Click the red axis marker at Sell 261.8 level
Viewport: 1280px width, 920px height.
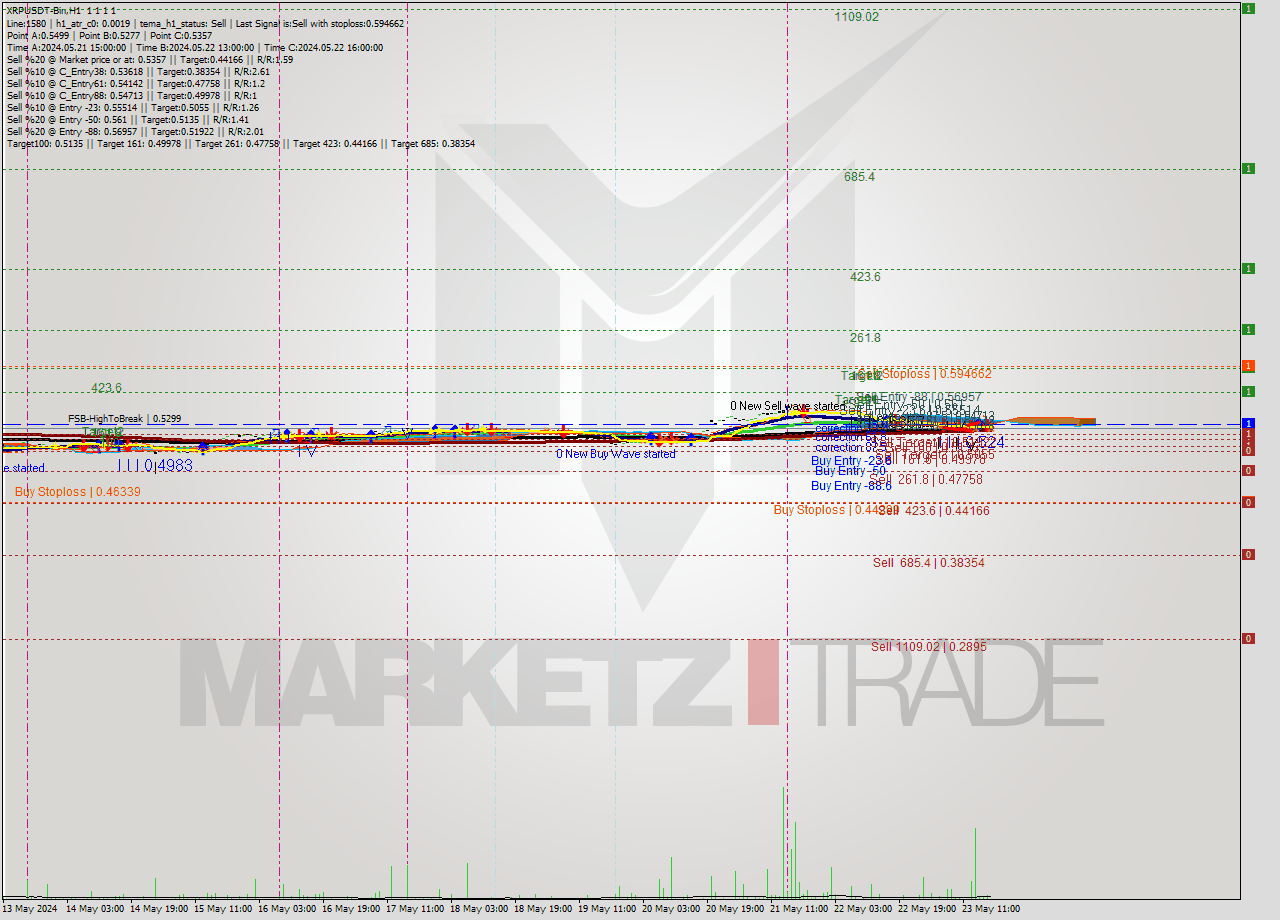(x=1248, y=470)
